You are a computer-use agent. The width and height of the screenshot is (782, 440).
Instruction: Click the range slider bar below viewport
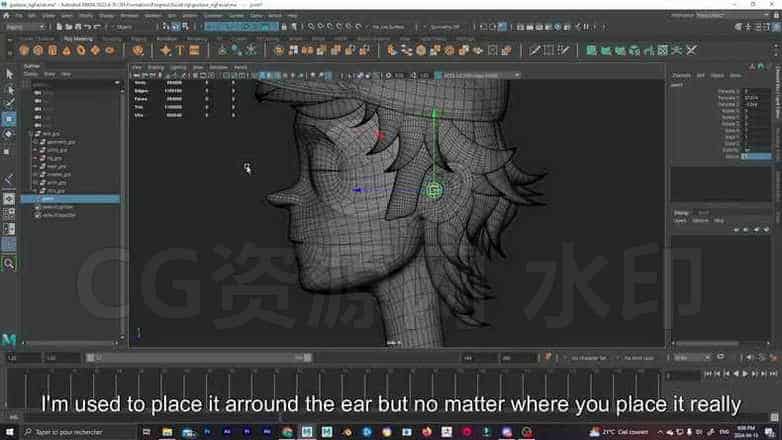(x=199, y=357)
